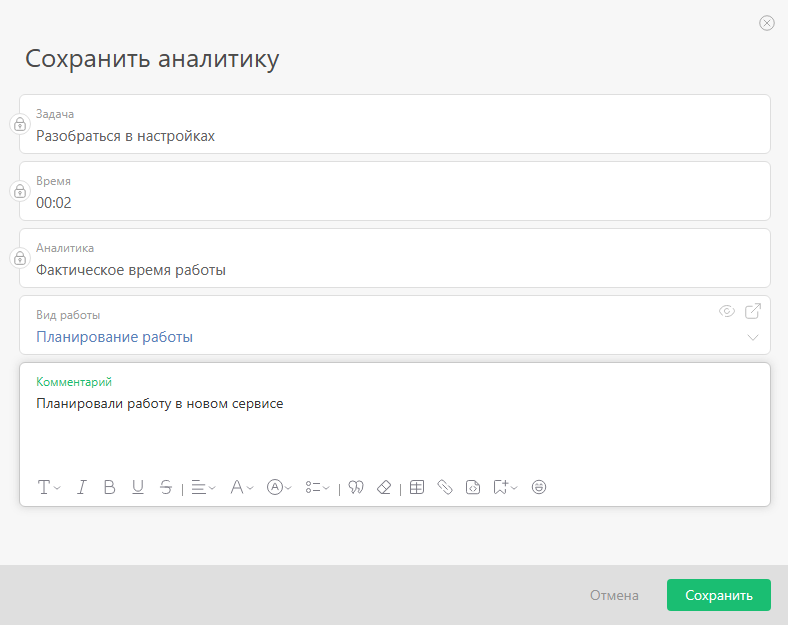Open Вид работы in a new window
788x625 pixels.
[753, 311]
